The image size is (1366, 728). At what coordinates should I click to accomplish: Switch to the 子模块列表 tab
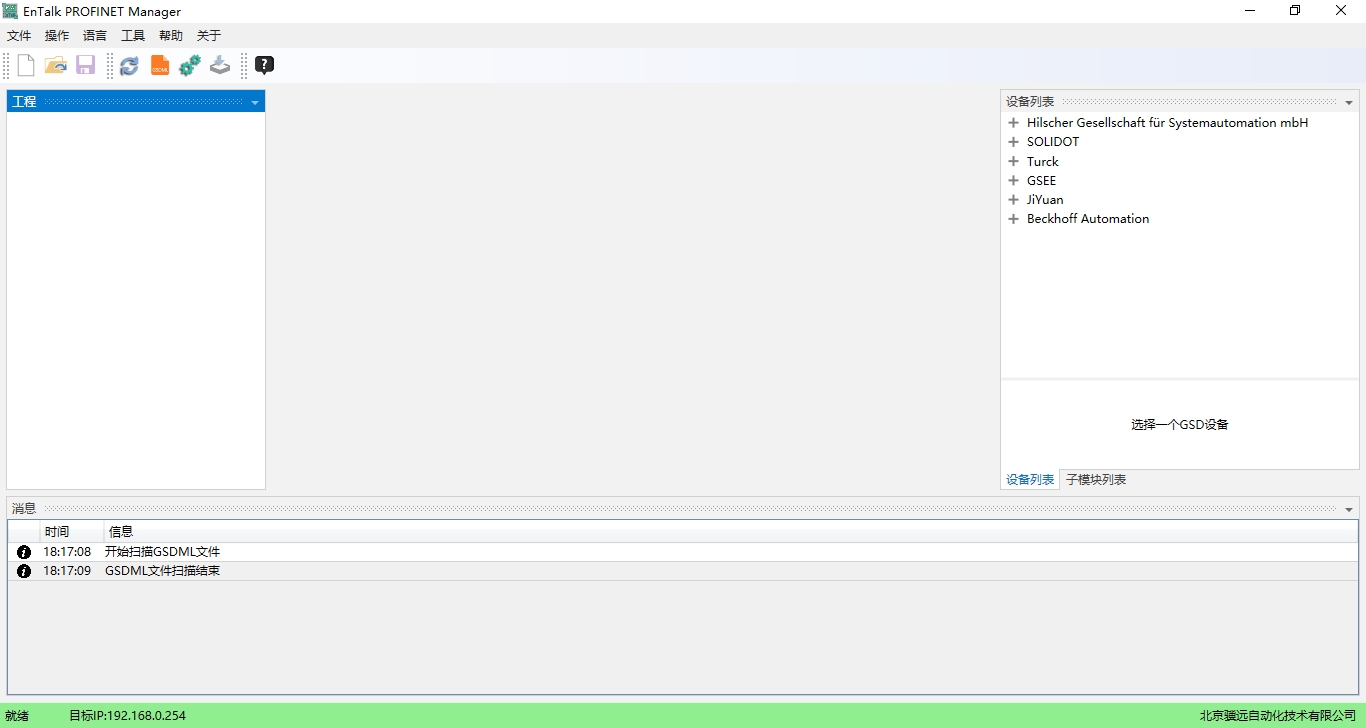[x=1096, y=480]
